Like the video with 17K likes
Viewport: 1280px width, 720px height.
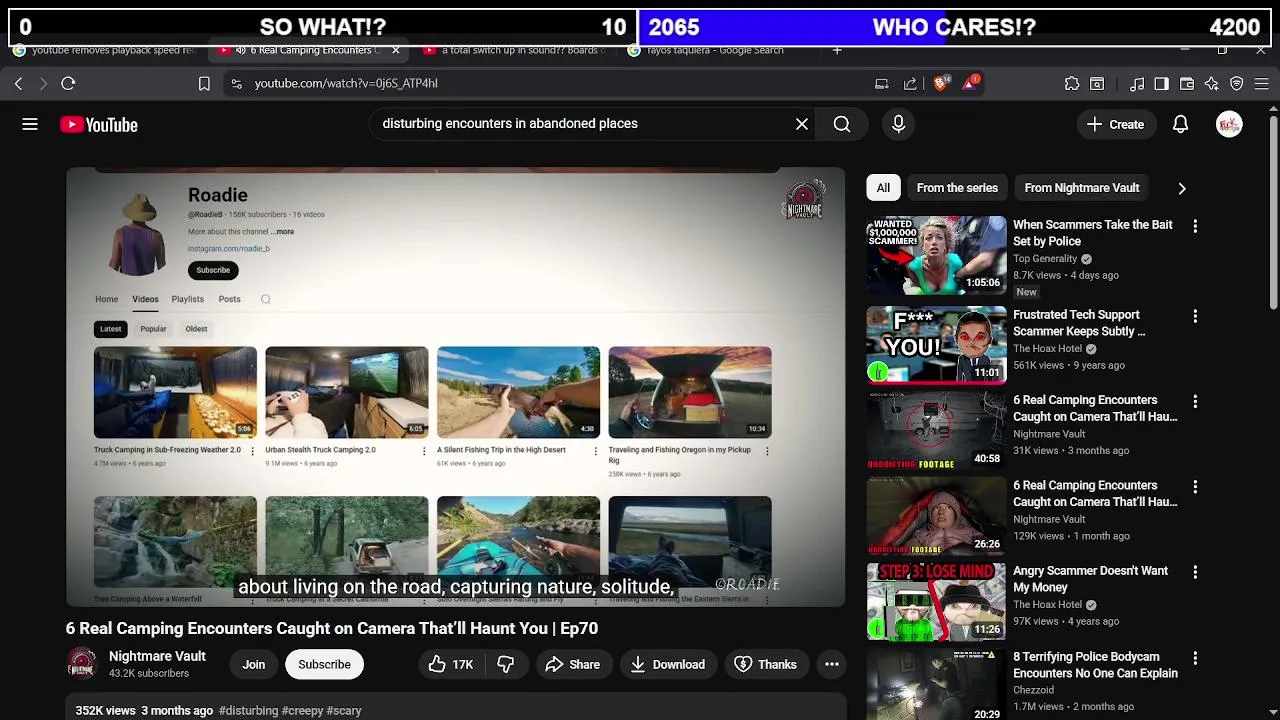tap(451, 664)
